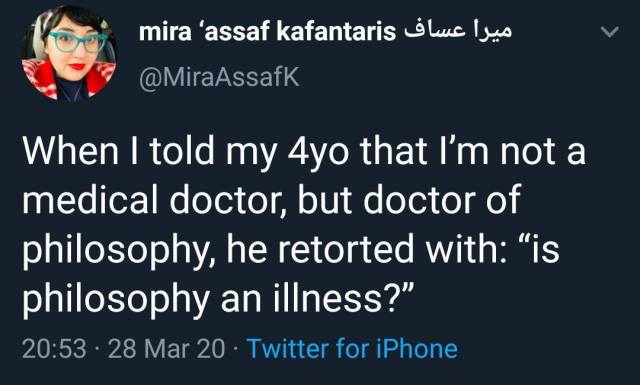The height and width of the screenshot is (385, 640).
Task: Click the 28 Mar 20 date
Action: coord(167,349)
